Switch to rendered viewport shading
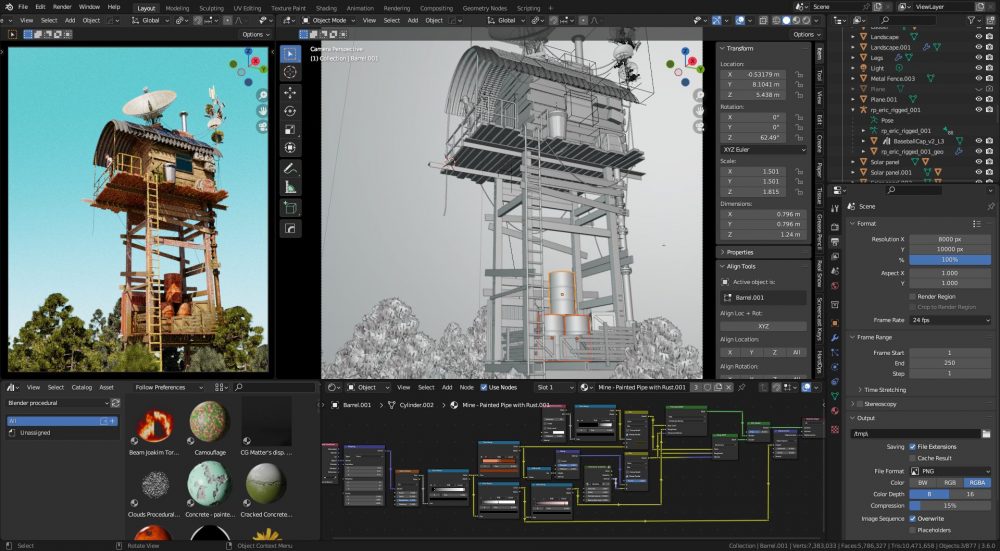Viewport: 1000px width, 551px height. 805,20
